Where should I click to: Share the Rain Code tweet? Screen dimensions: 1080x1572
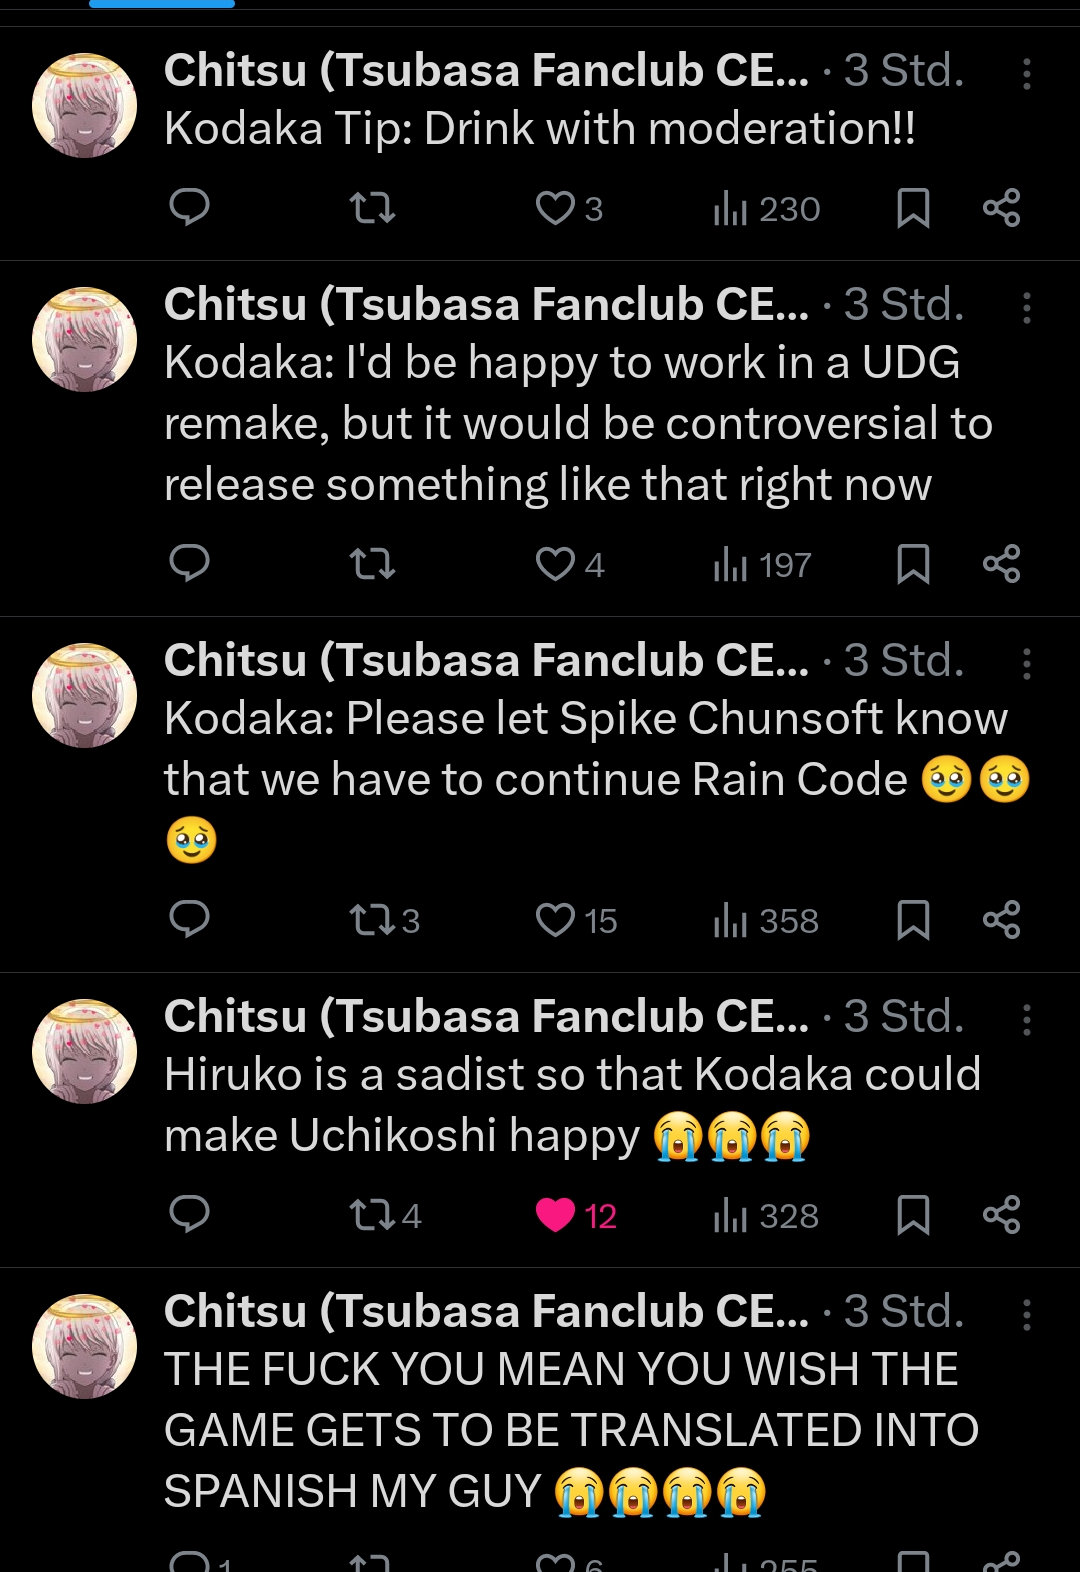click(x=1001, y=920)
